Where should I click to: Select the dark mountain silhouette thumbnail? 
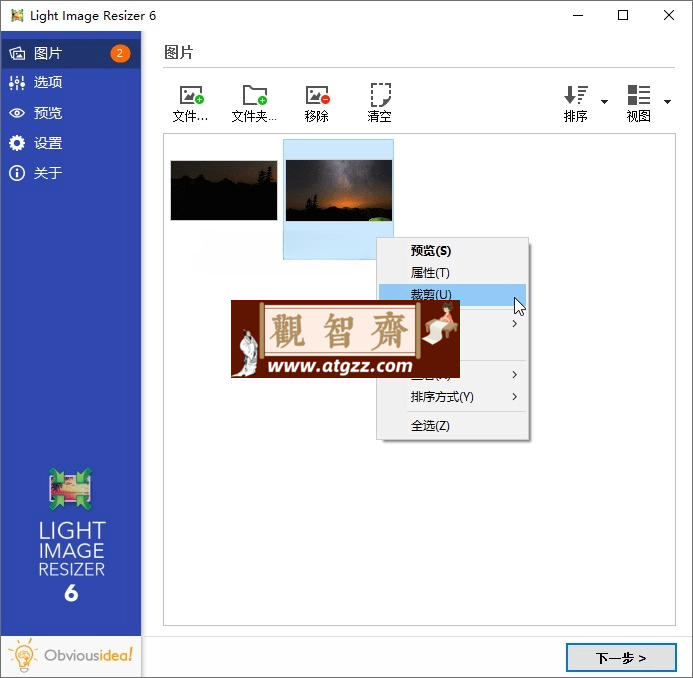point(224,190)
